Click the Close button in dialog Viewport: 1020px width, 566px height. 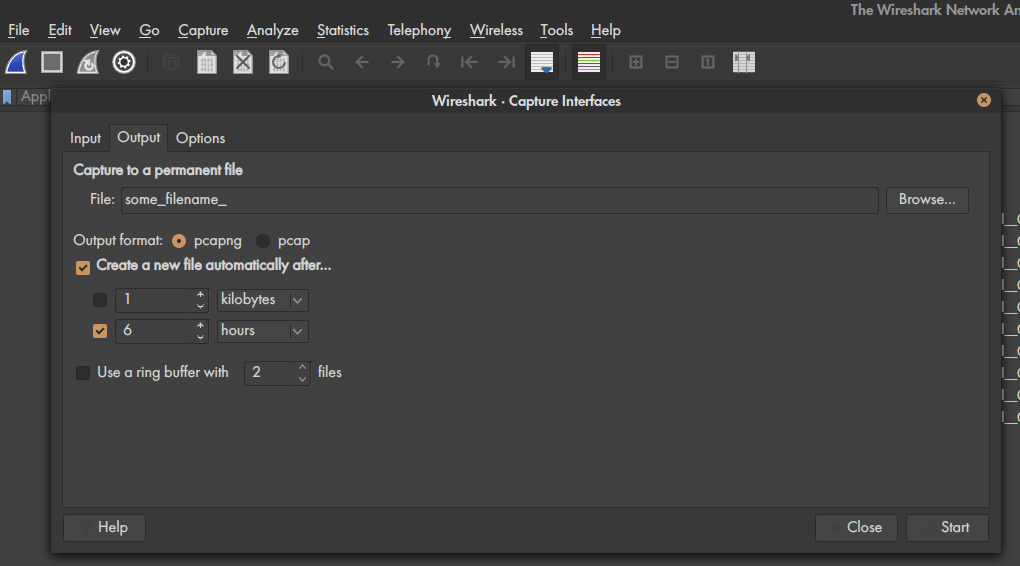856,528
